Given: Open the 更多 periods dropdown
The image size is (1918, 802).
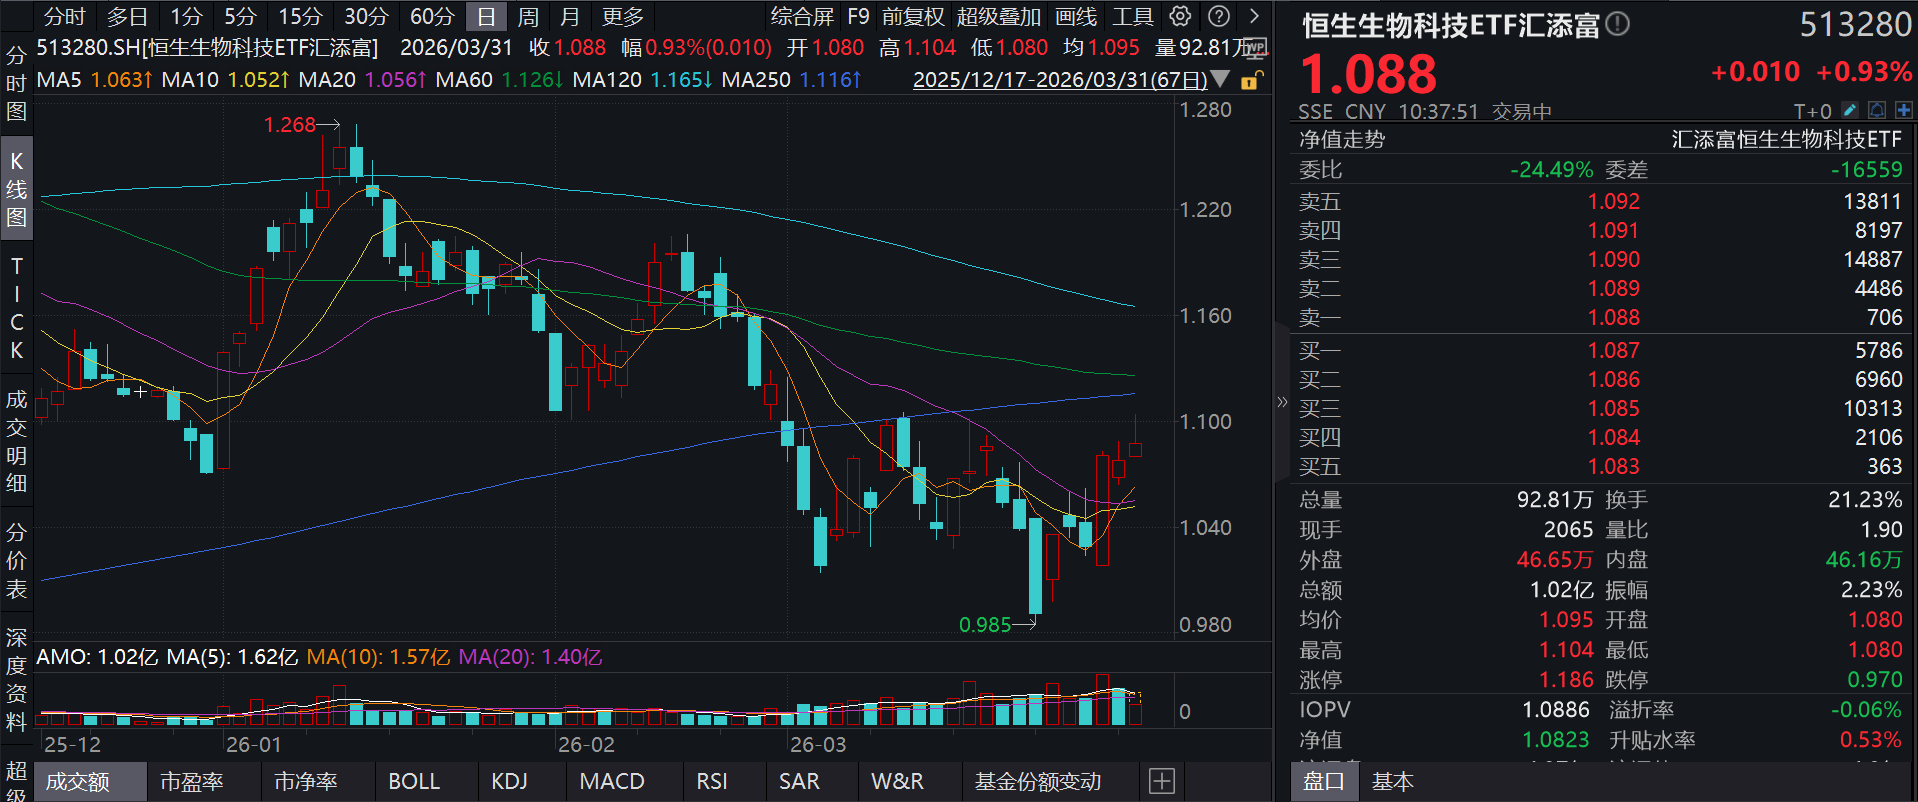Looking at the screenshot, I should (623, 16).
